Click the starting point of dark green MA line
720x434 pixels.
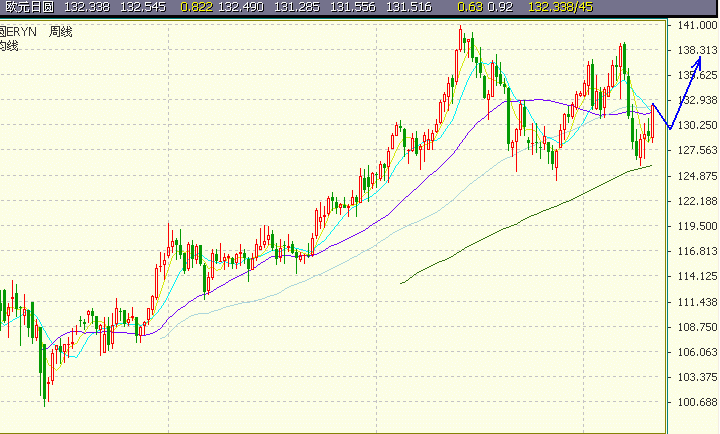pyautogui.click(x=401, y=283)
